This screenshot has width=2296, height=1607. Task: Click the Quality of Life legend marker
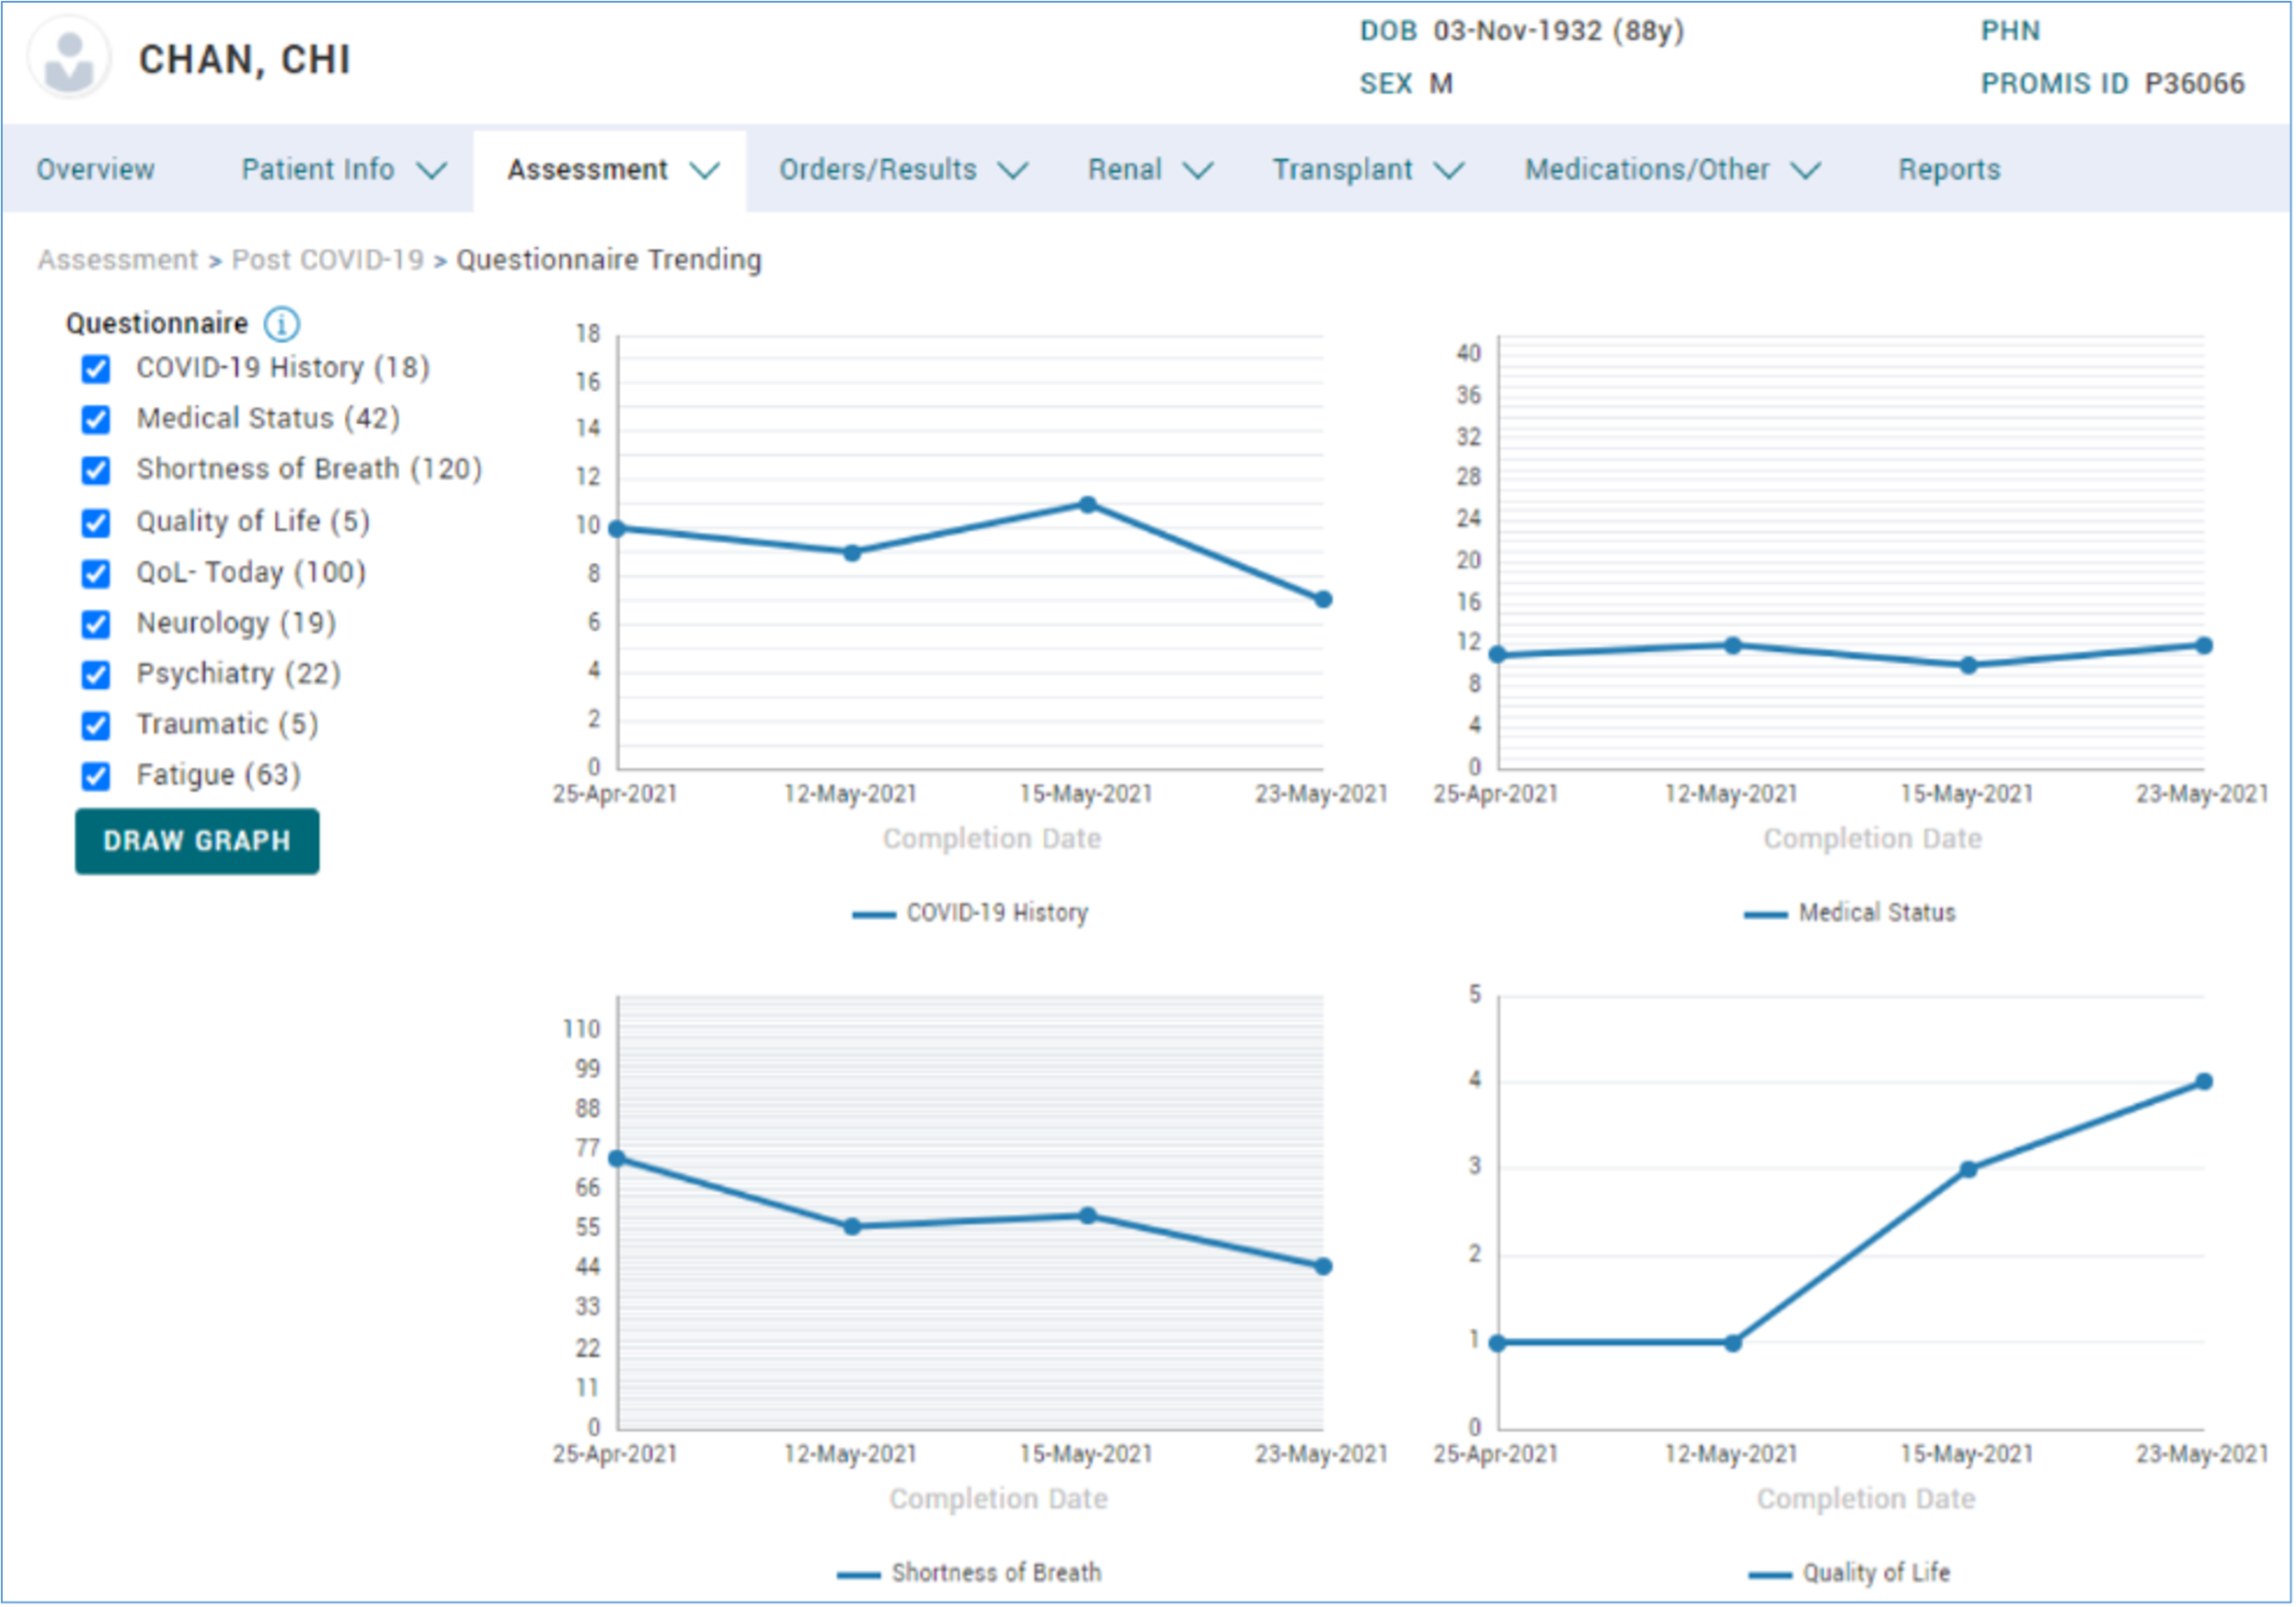click(1769, 1574)
